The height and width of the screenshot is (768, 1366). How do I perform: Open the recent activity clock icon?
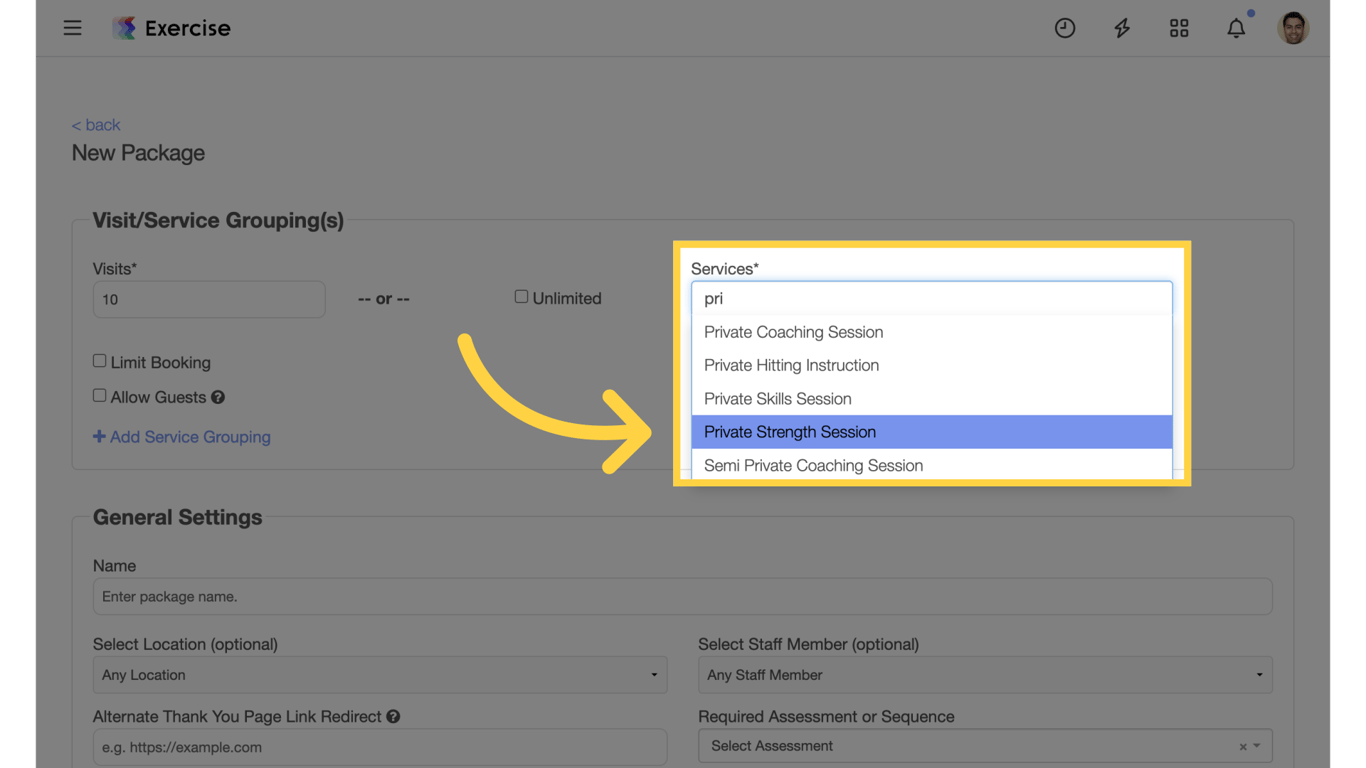tap(1064, 27)
